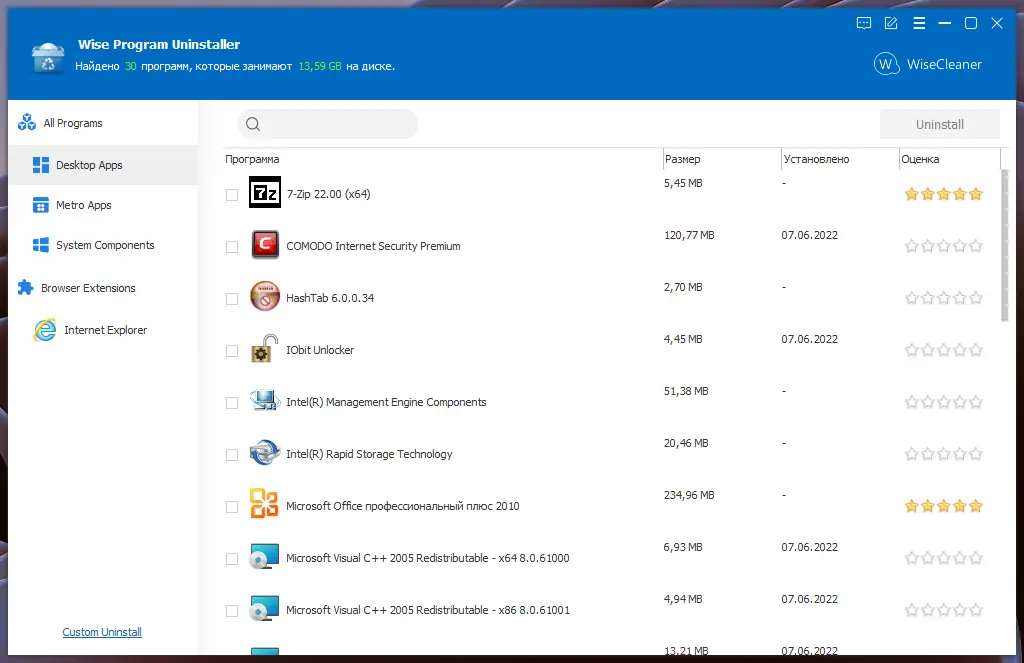Check Visual C++ 2005 x86 8.0.61001 checkbox
Screen dimensions: 1024x663
tap(232, 611)
